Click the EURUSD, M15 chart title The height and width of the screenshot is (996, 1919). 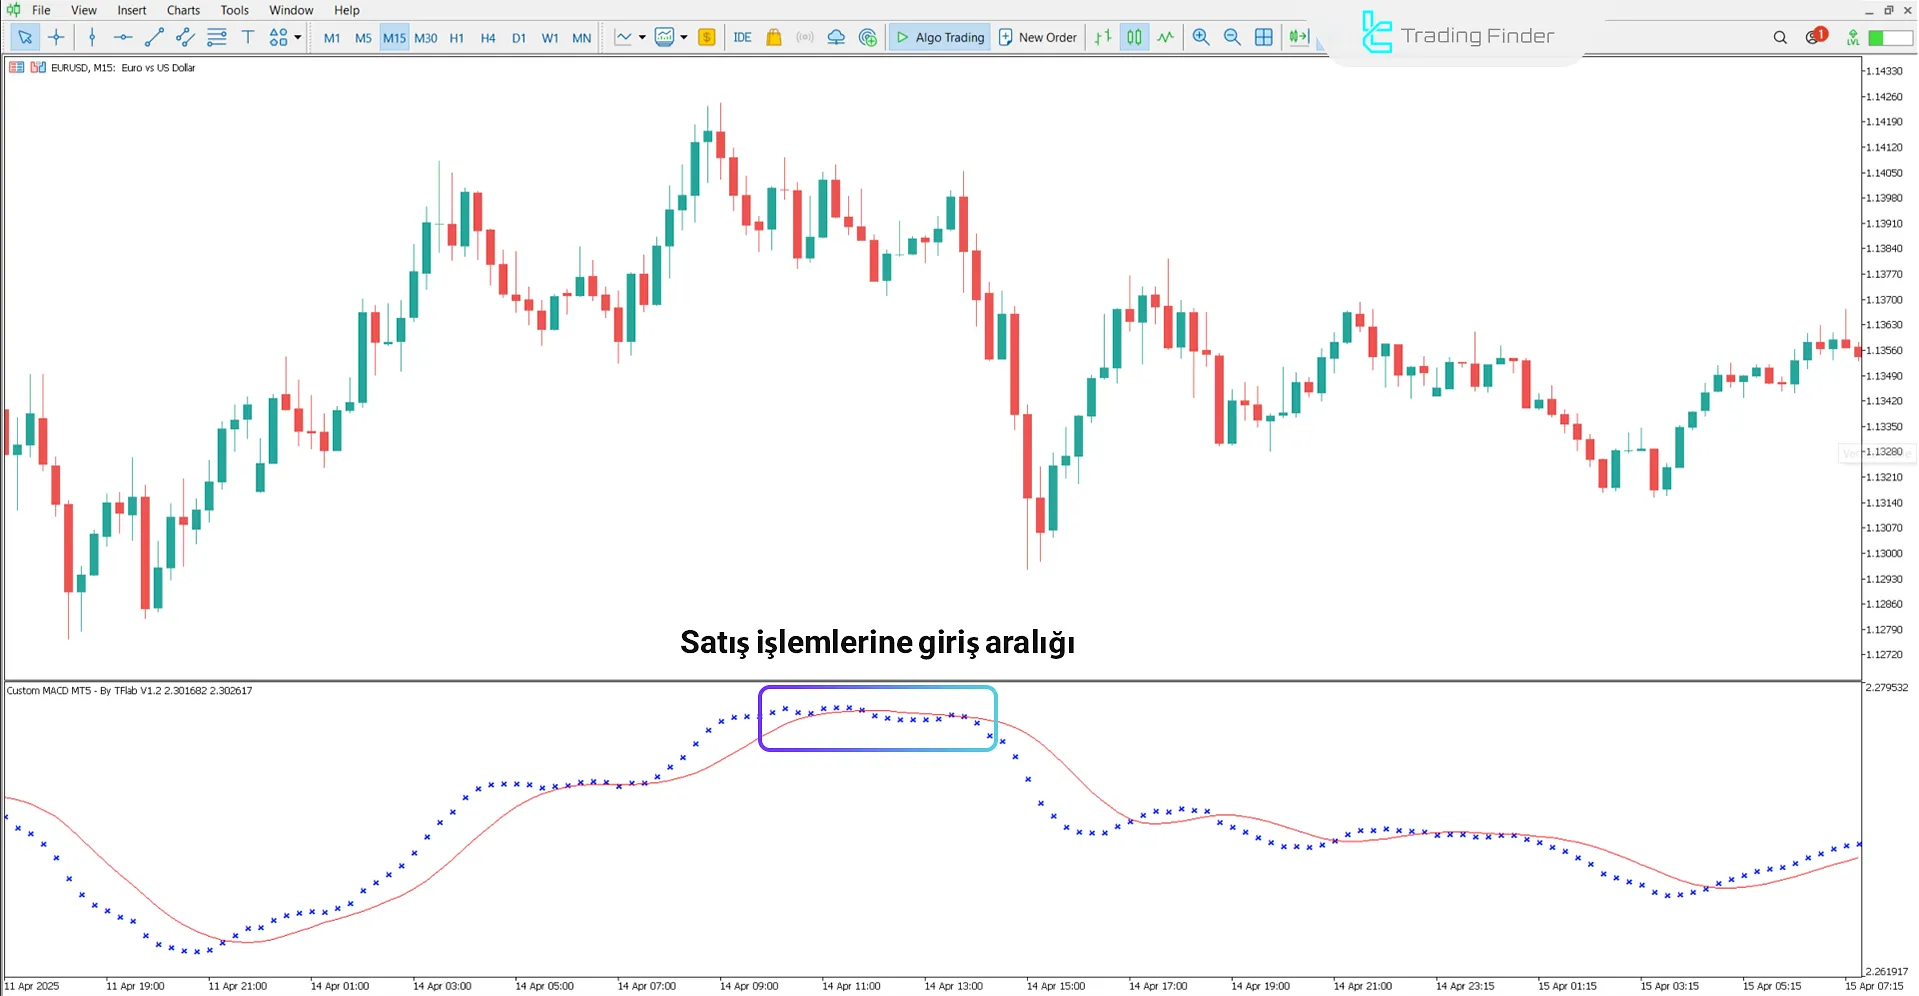point(123,68)
